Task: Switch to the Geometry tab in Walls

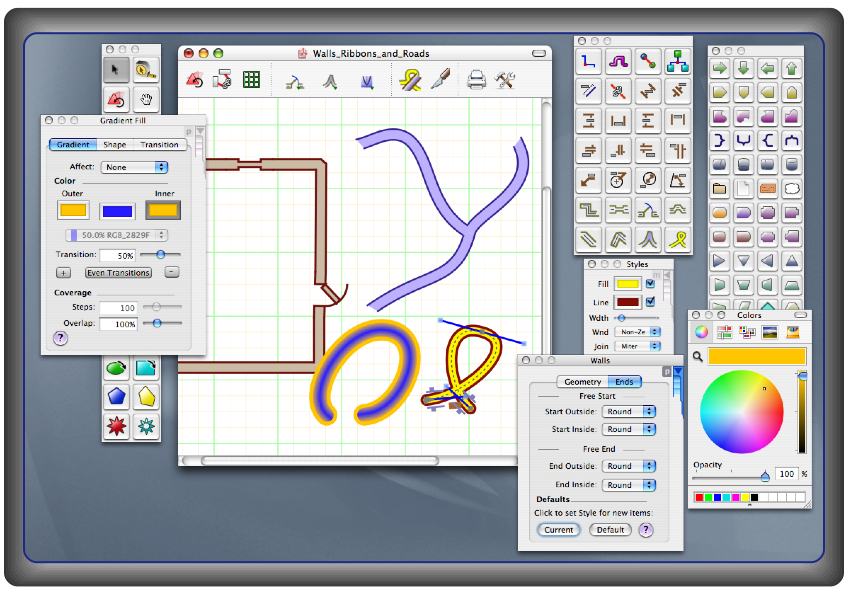Action: [583, 382]
